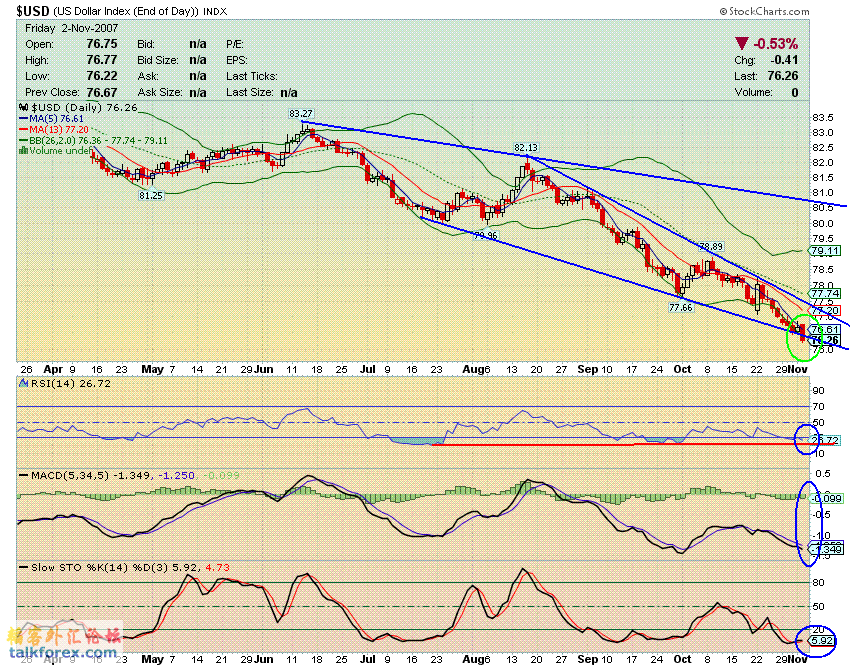This screenshot has height=668, width=850.
Task: Click the Jul label on price chart axis
Action: pyautogui.click(x=368, y=369)
